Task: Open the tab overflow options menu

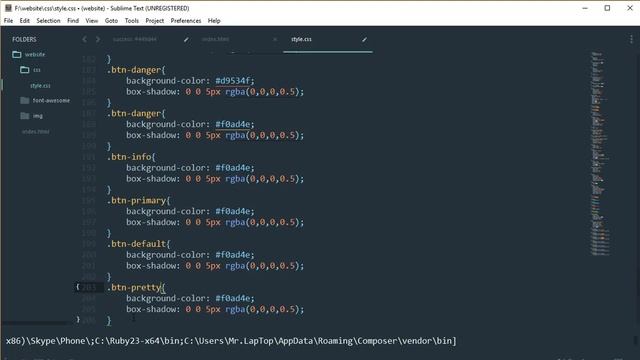Action: click(x=631, y=39)
